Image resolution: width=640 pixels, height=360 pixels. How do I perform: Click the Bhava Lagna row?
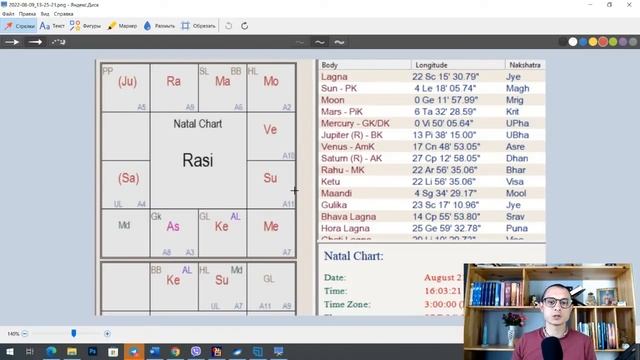coord(432,217)
